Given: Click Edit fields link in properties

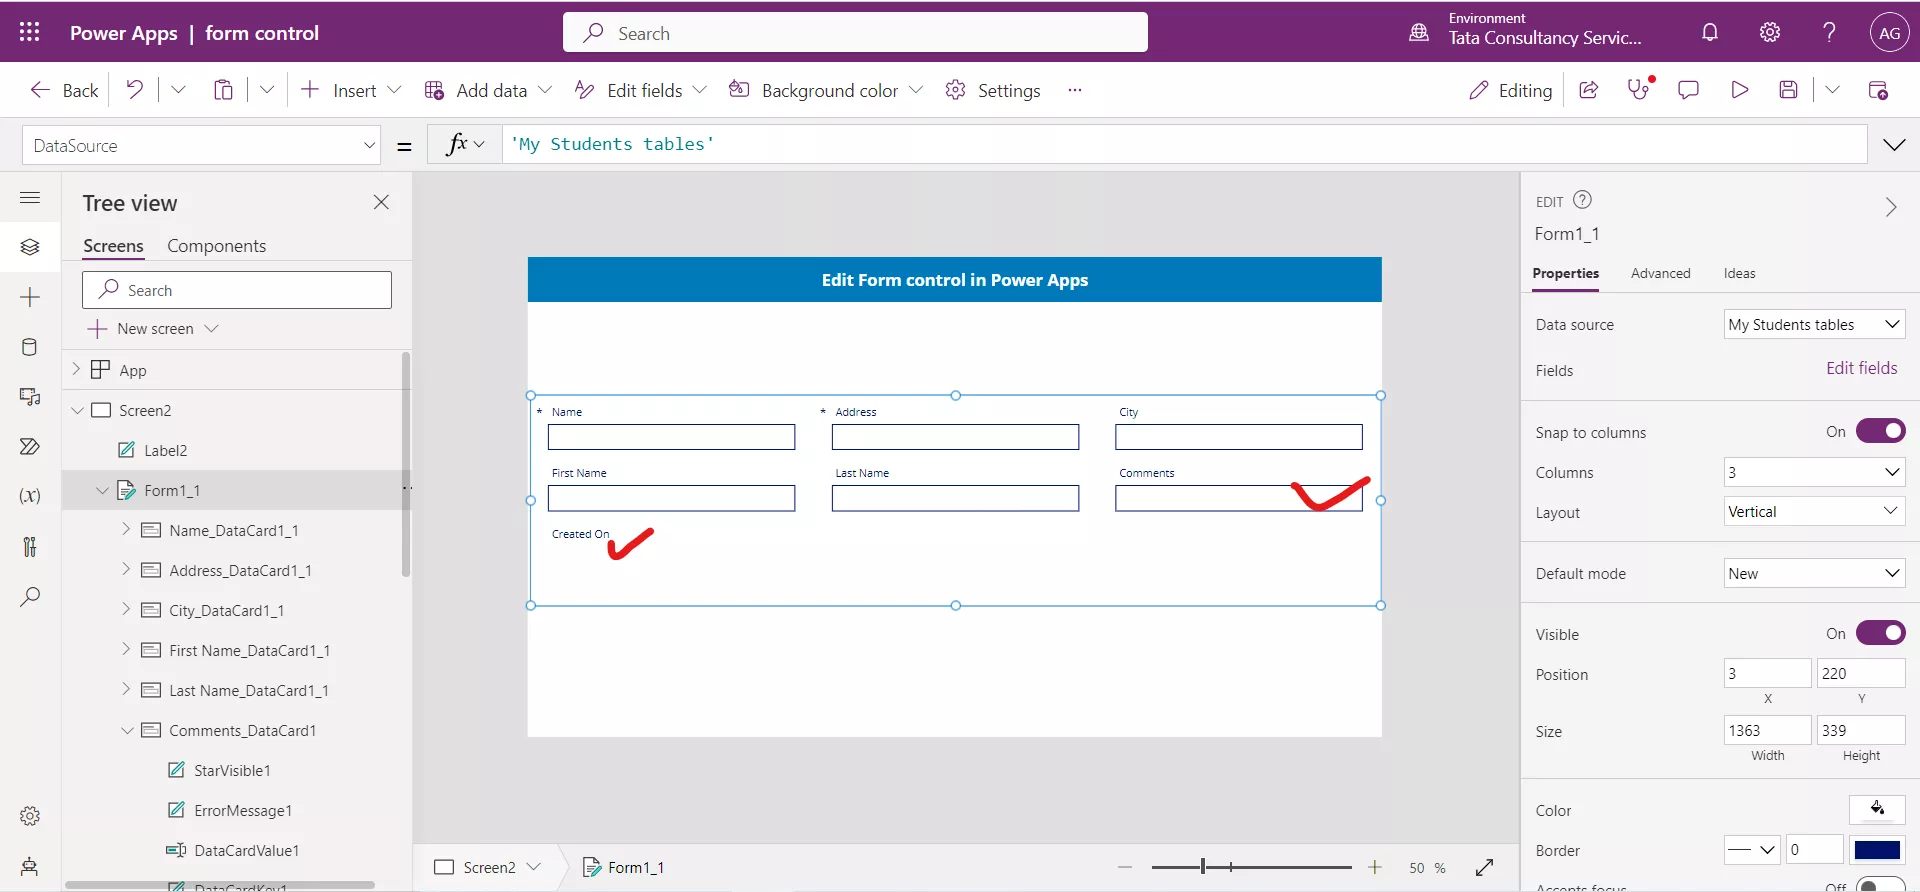Looking at the screenshot, I should [1861, 368].
